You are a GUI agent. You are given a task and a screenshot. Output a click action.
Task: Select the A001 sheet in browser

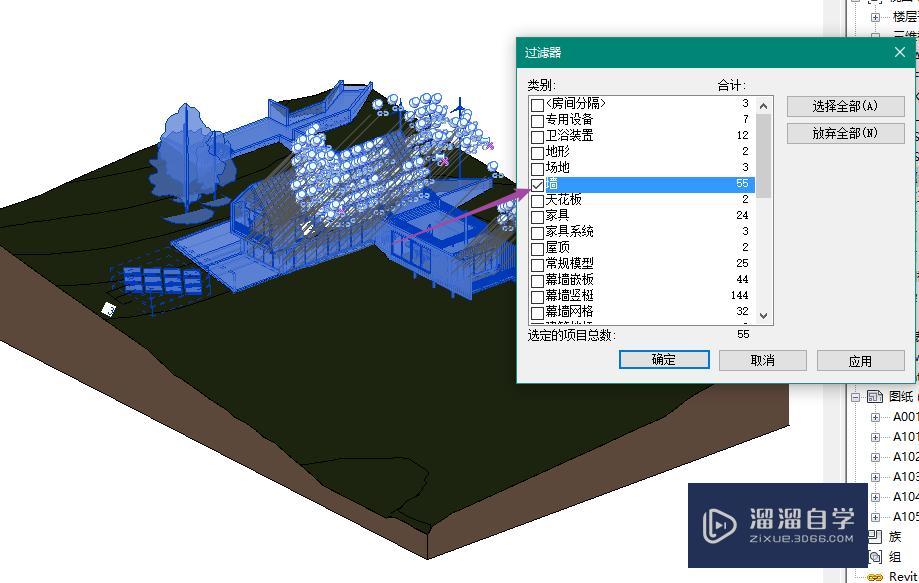click(x=906, y=417)
